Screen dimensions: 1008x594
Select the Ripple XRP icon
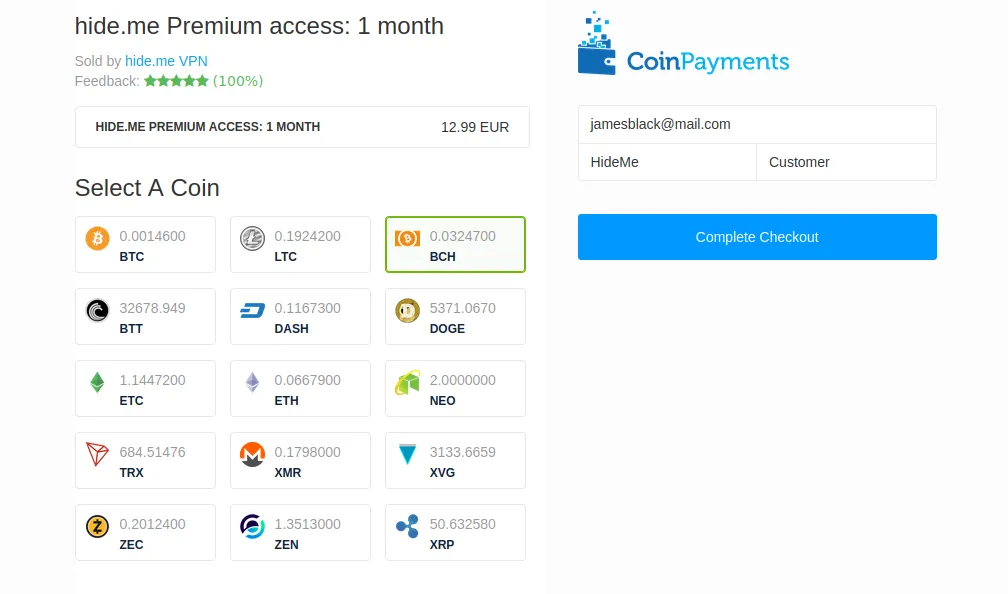(408, 526)
